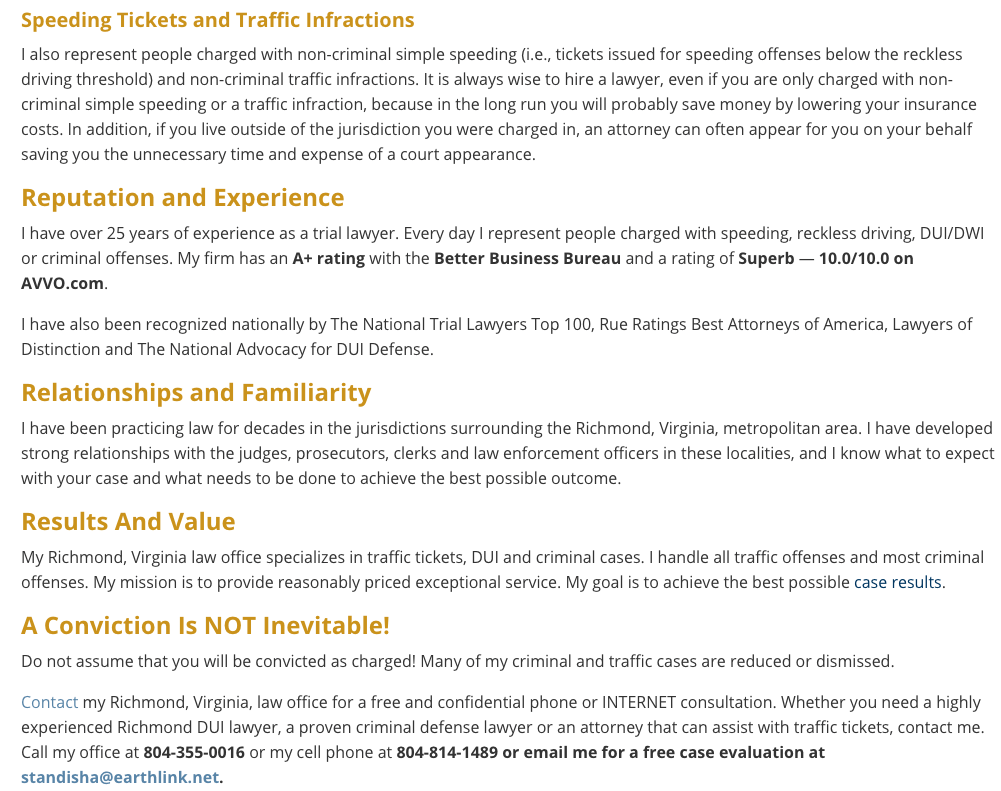Viewport: 1001px width, 791px height.
Task: Follow the Contact link
Action: [49, 702]
